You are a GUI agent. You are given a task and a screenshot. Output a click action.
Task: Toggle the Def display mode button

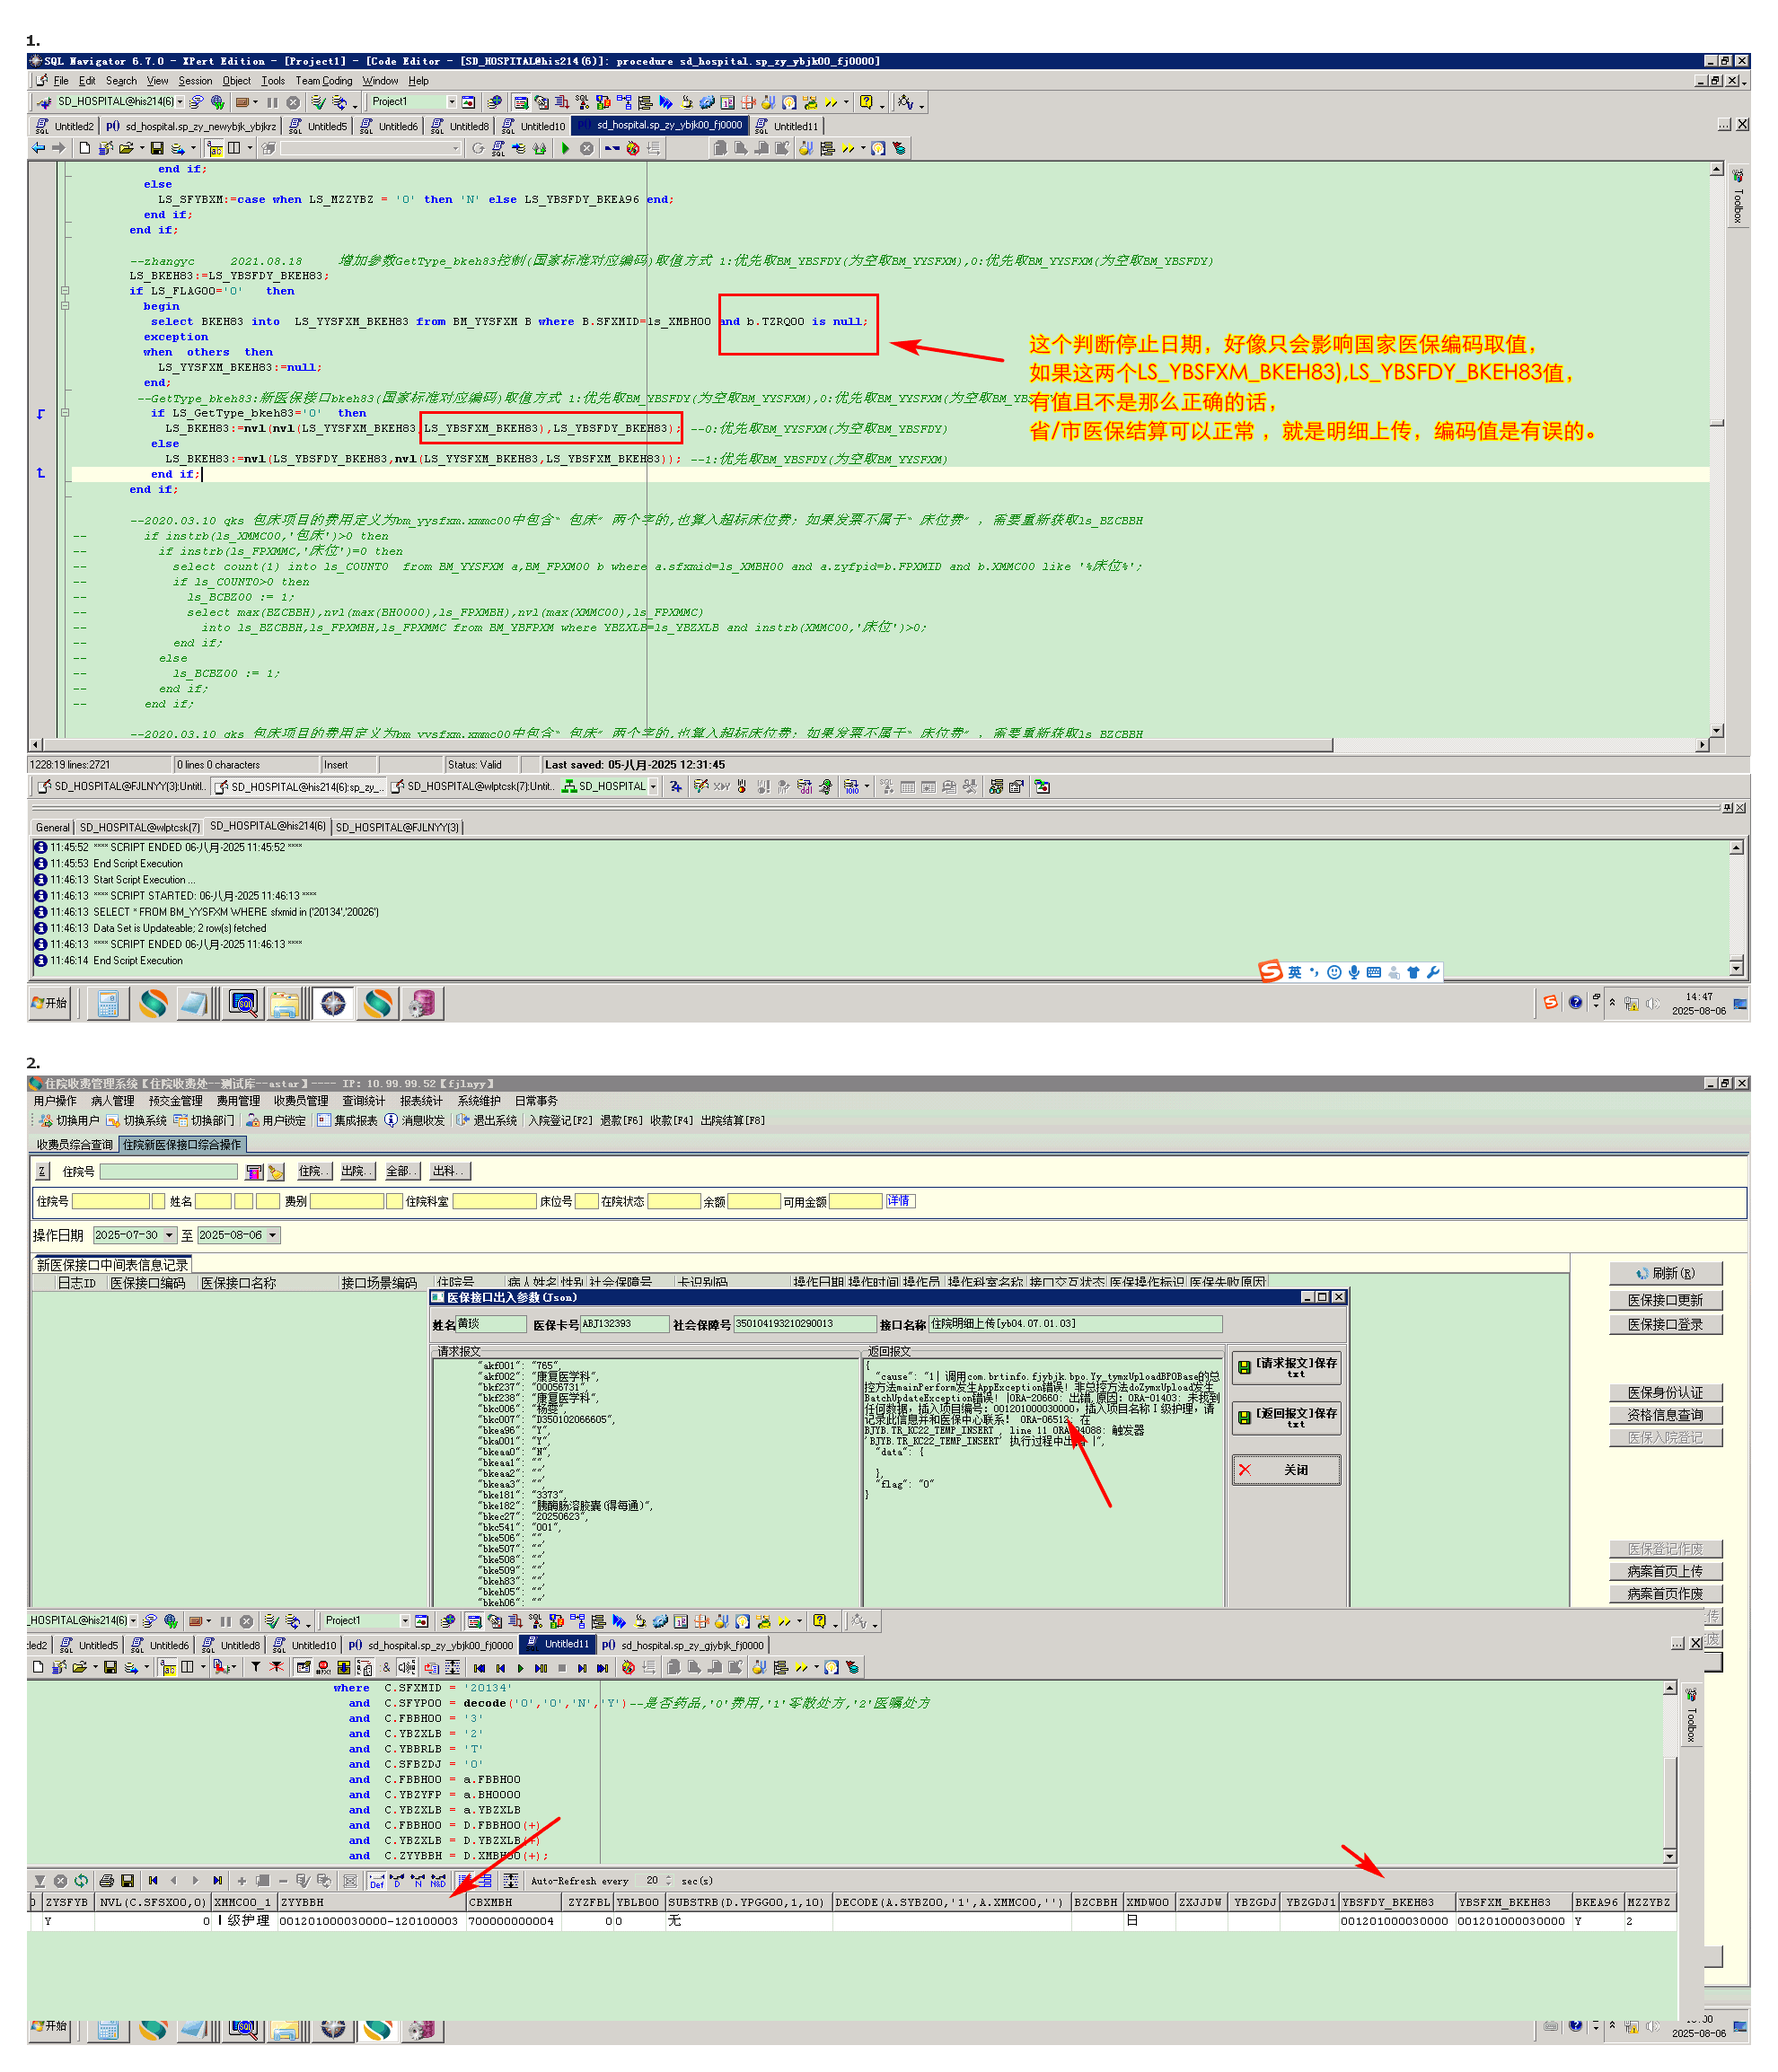(376, 1881)
